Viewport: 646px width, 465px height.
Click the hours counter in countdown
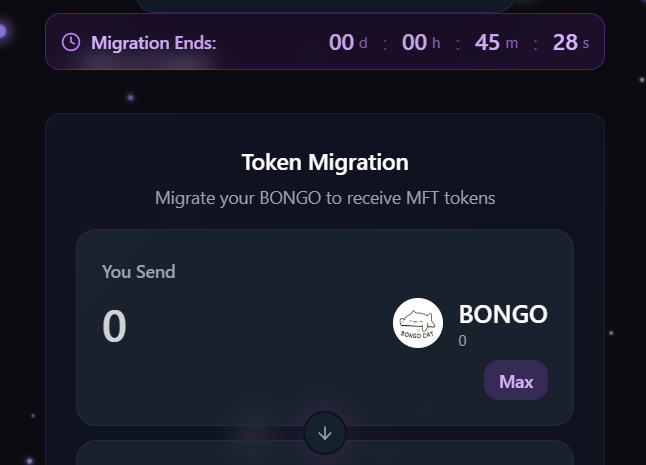pos(414,42)
